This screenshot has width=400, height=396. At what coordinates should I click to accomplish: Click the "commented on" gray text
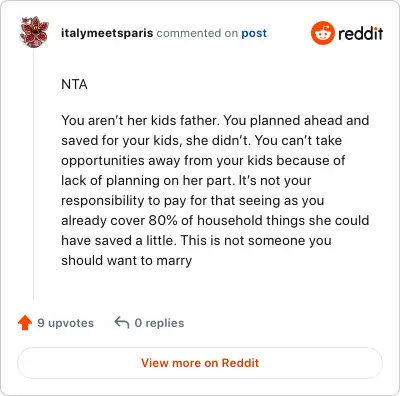coord(197,33)
